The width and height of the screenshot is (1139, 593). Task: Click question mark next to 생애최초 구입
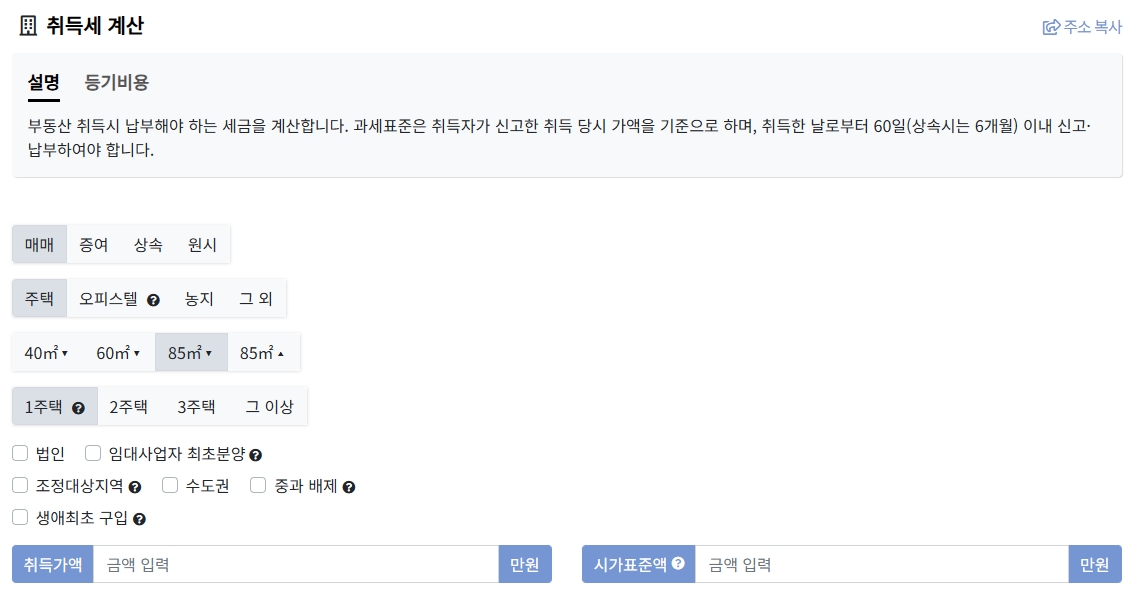[x=140, y=516]
